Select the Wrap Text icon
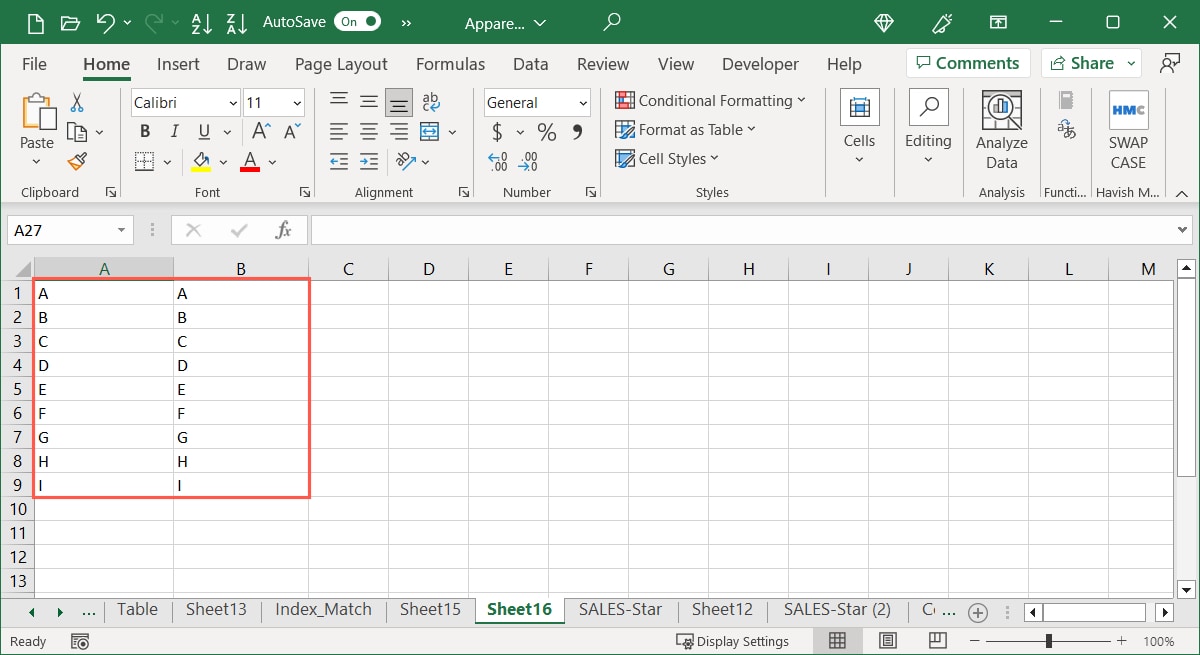The width and height of the screenshot is (1200, 655). point(430,100)
